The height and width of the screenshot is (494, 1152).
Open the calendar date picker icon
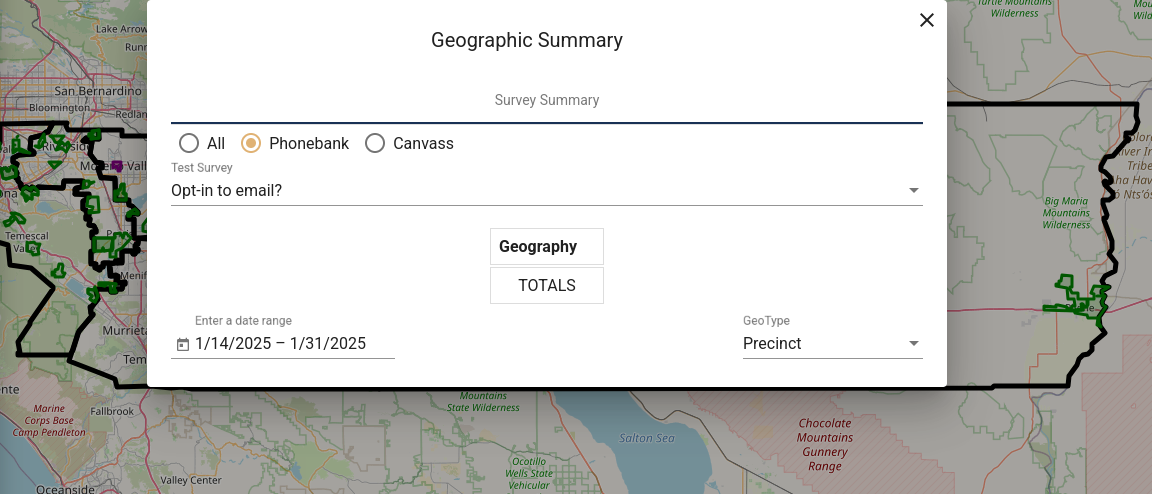[183, 344]
